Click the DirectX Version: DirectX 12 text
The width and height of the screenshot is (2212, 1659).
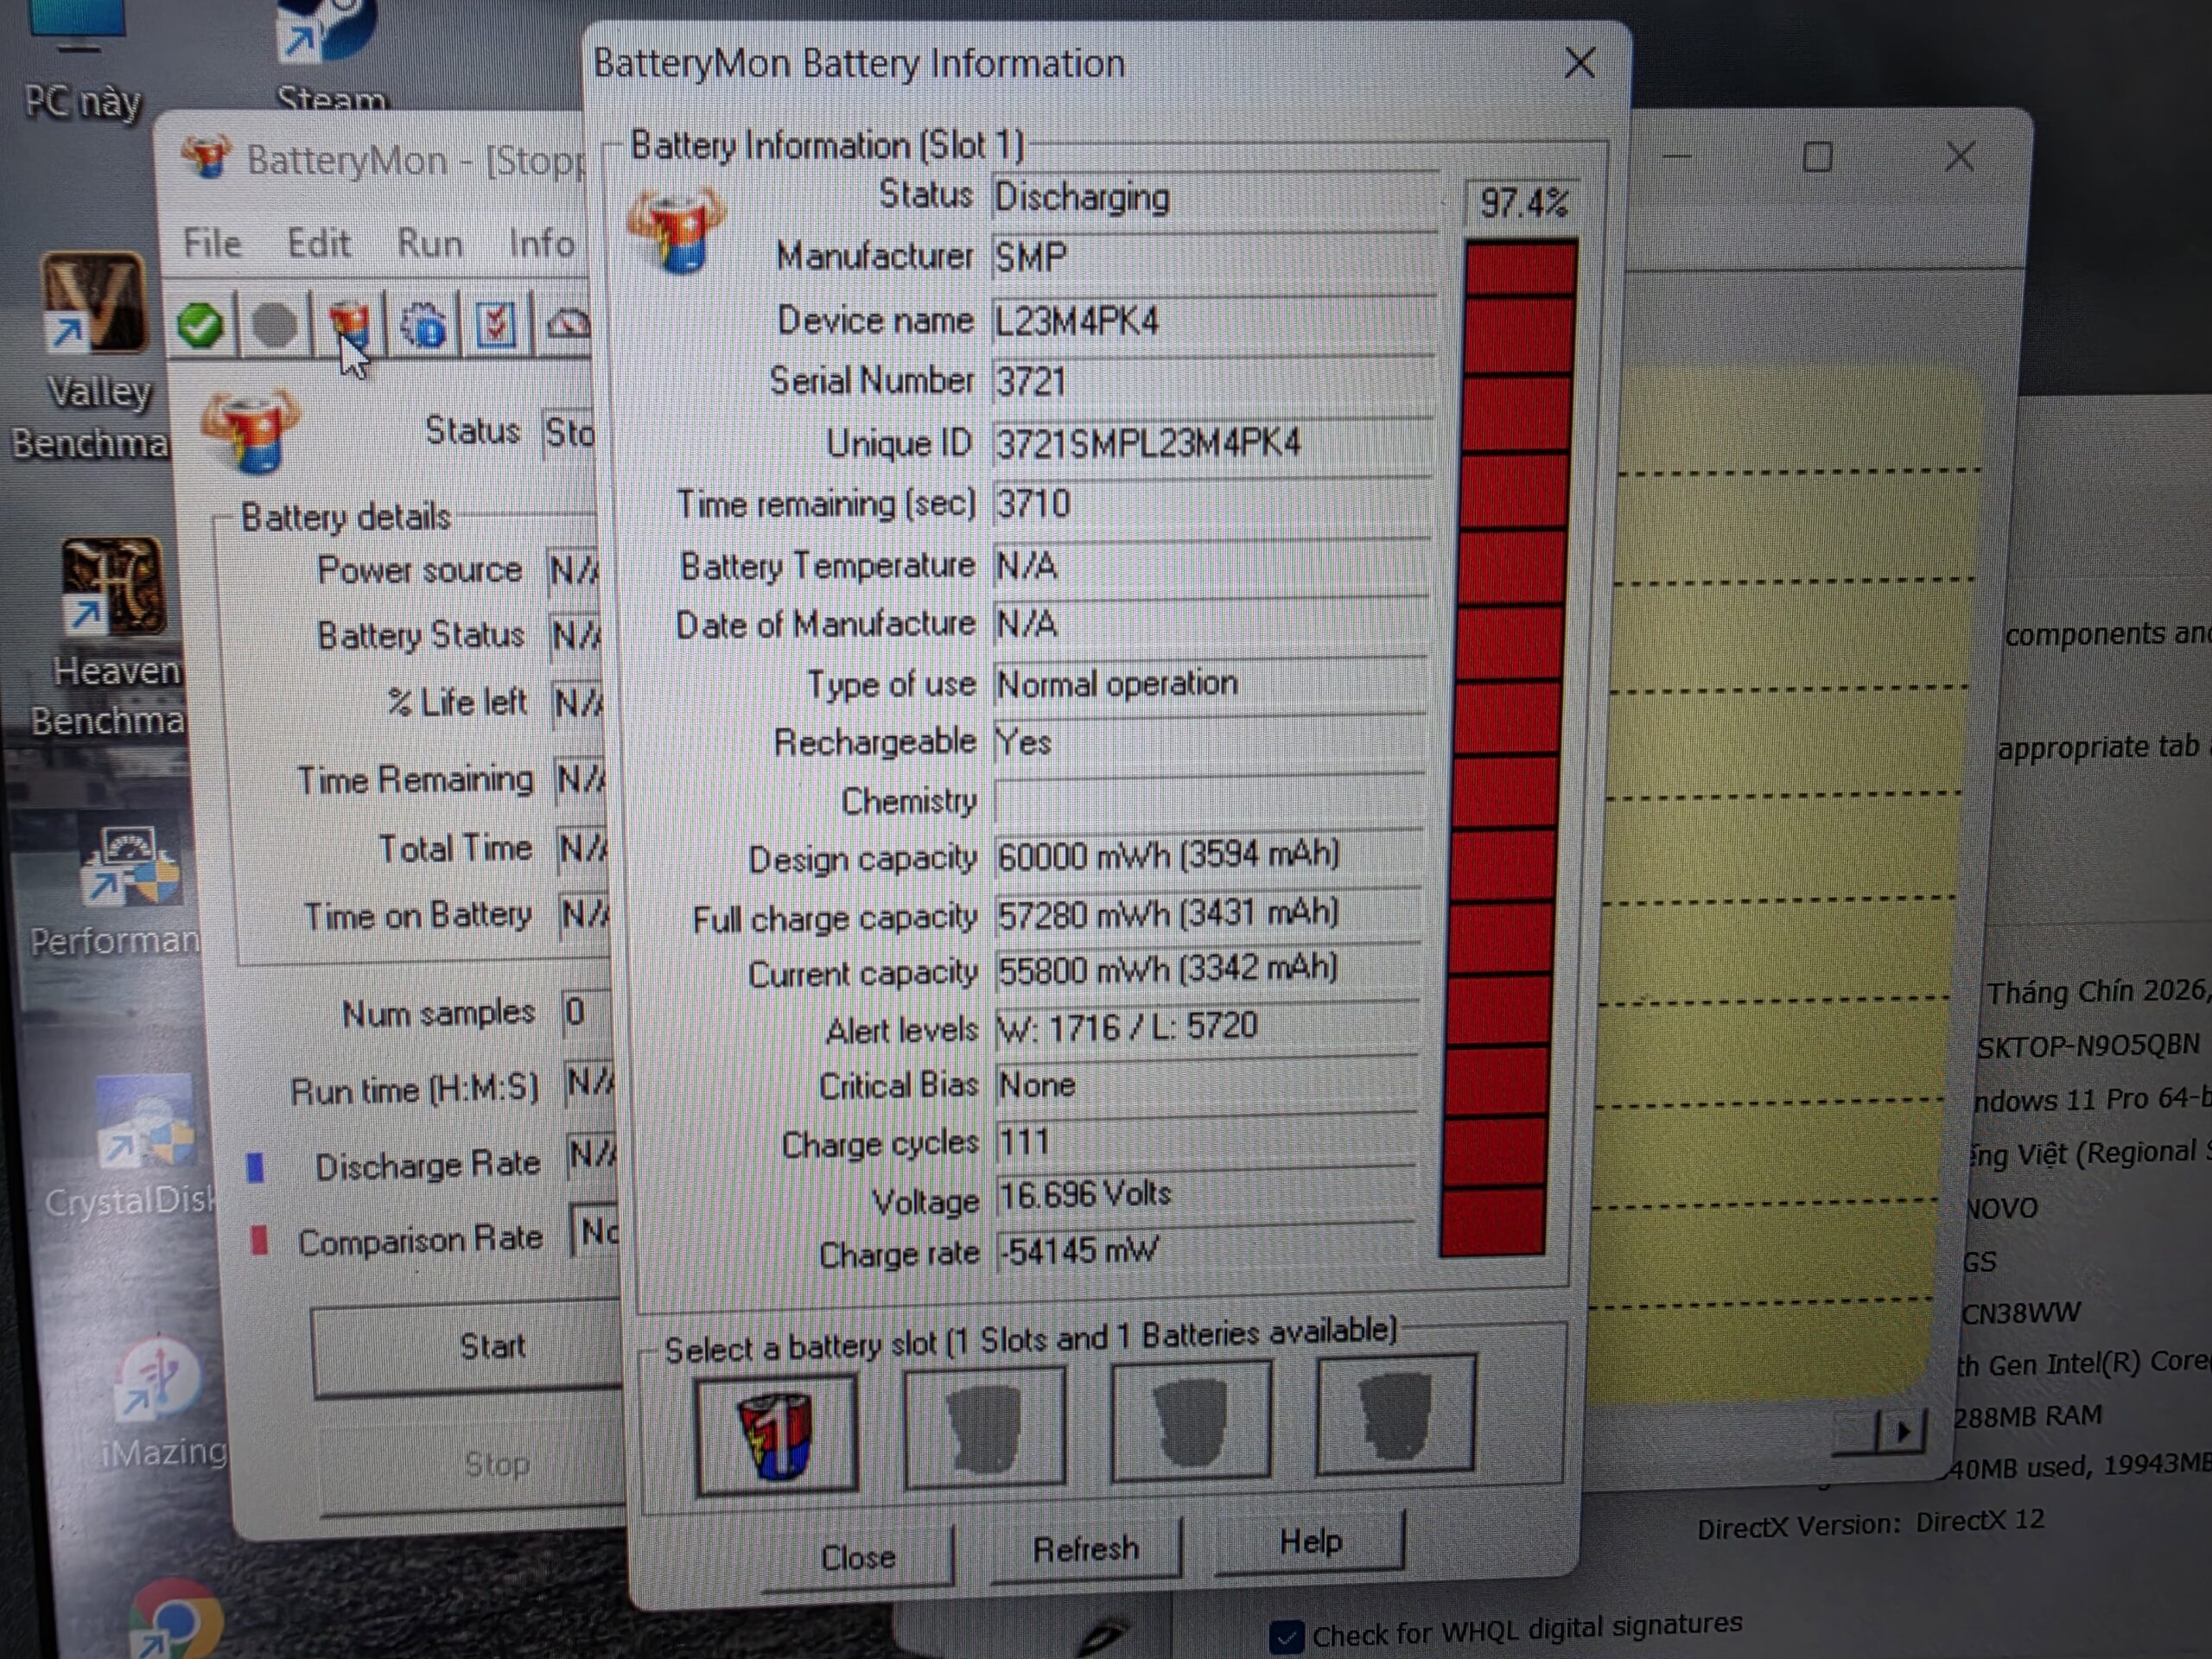pos(1870,1523)
